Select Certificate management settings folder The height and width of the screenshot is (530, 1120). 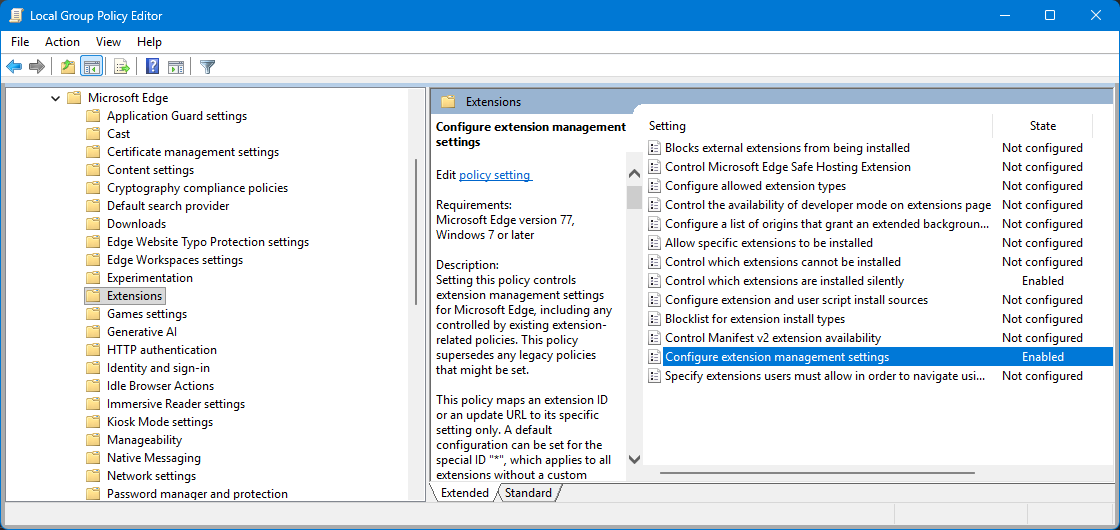pyautogui.click(x=193, y=151)
